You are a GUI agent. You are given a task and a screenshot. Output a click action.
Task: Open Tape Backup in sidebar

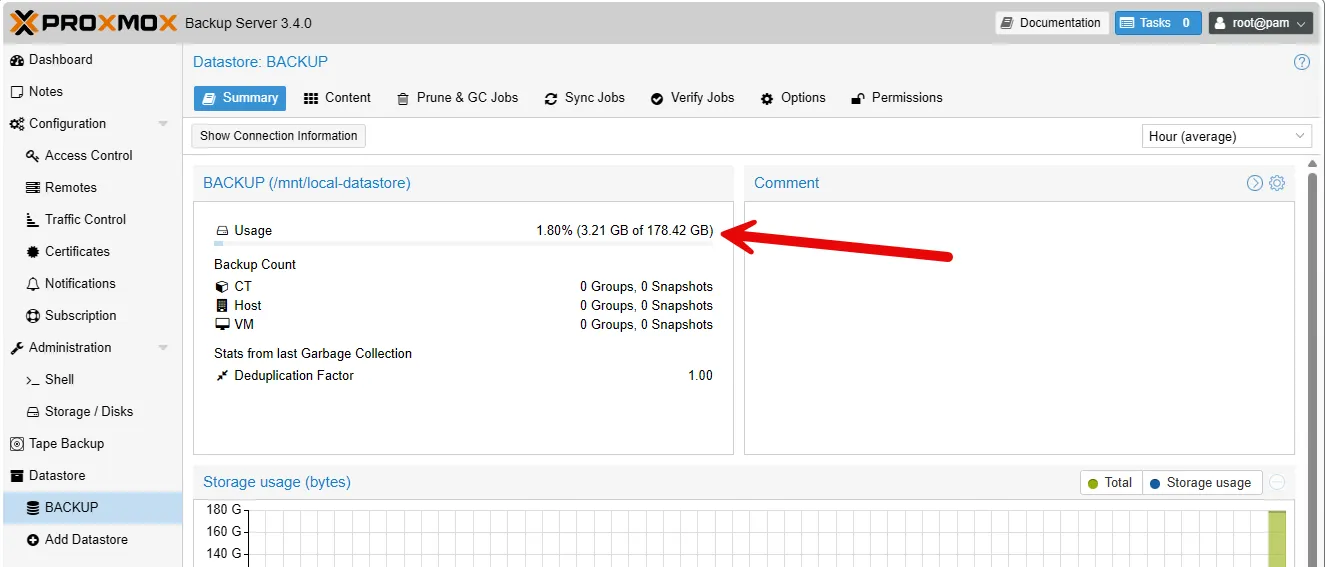tap(66, 443)
